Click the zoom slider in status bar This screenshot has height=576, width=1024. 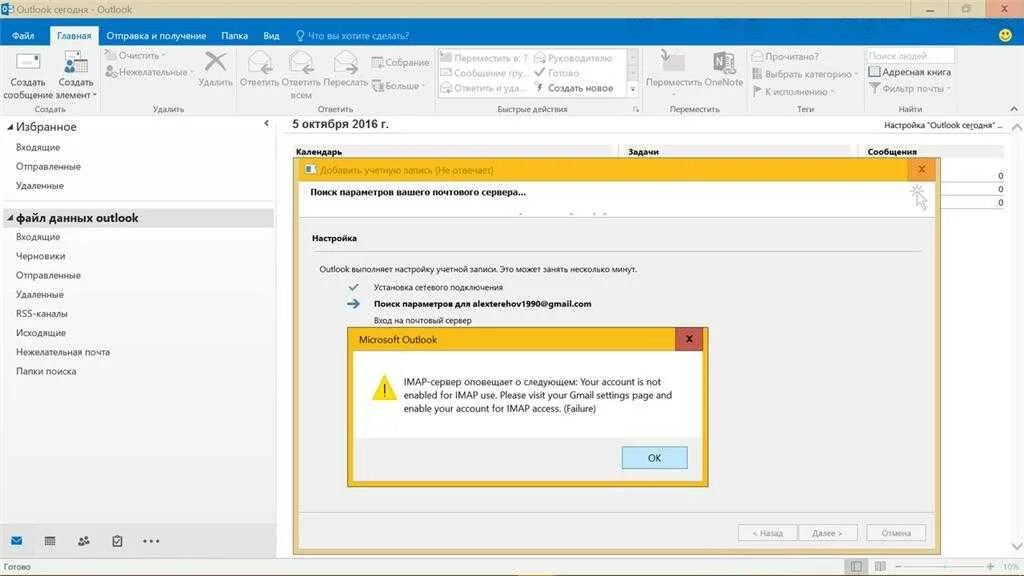click(x=944, y=566)
